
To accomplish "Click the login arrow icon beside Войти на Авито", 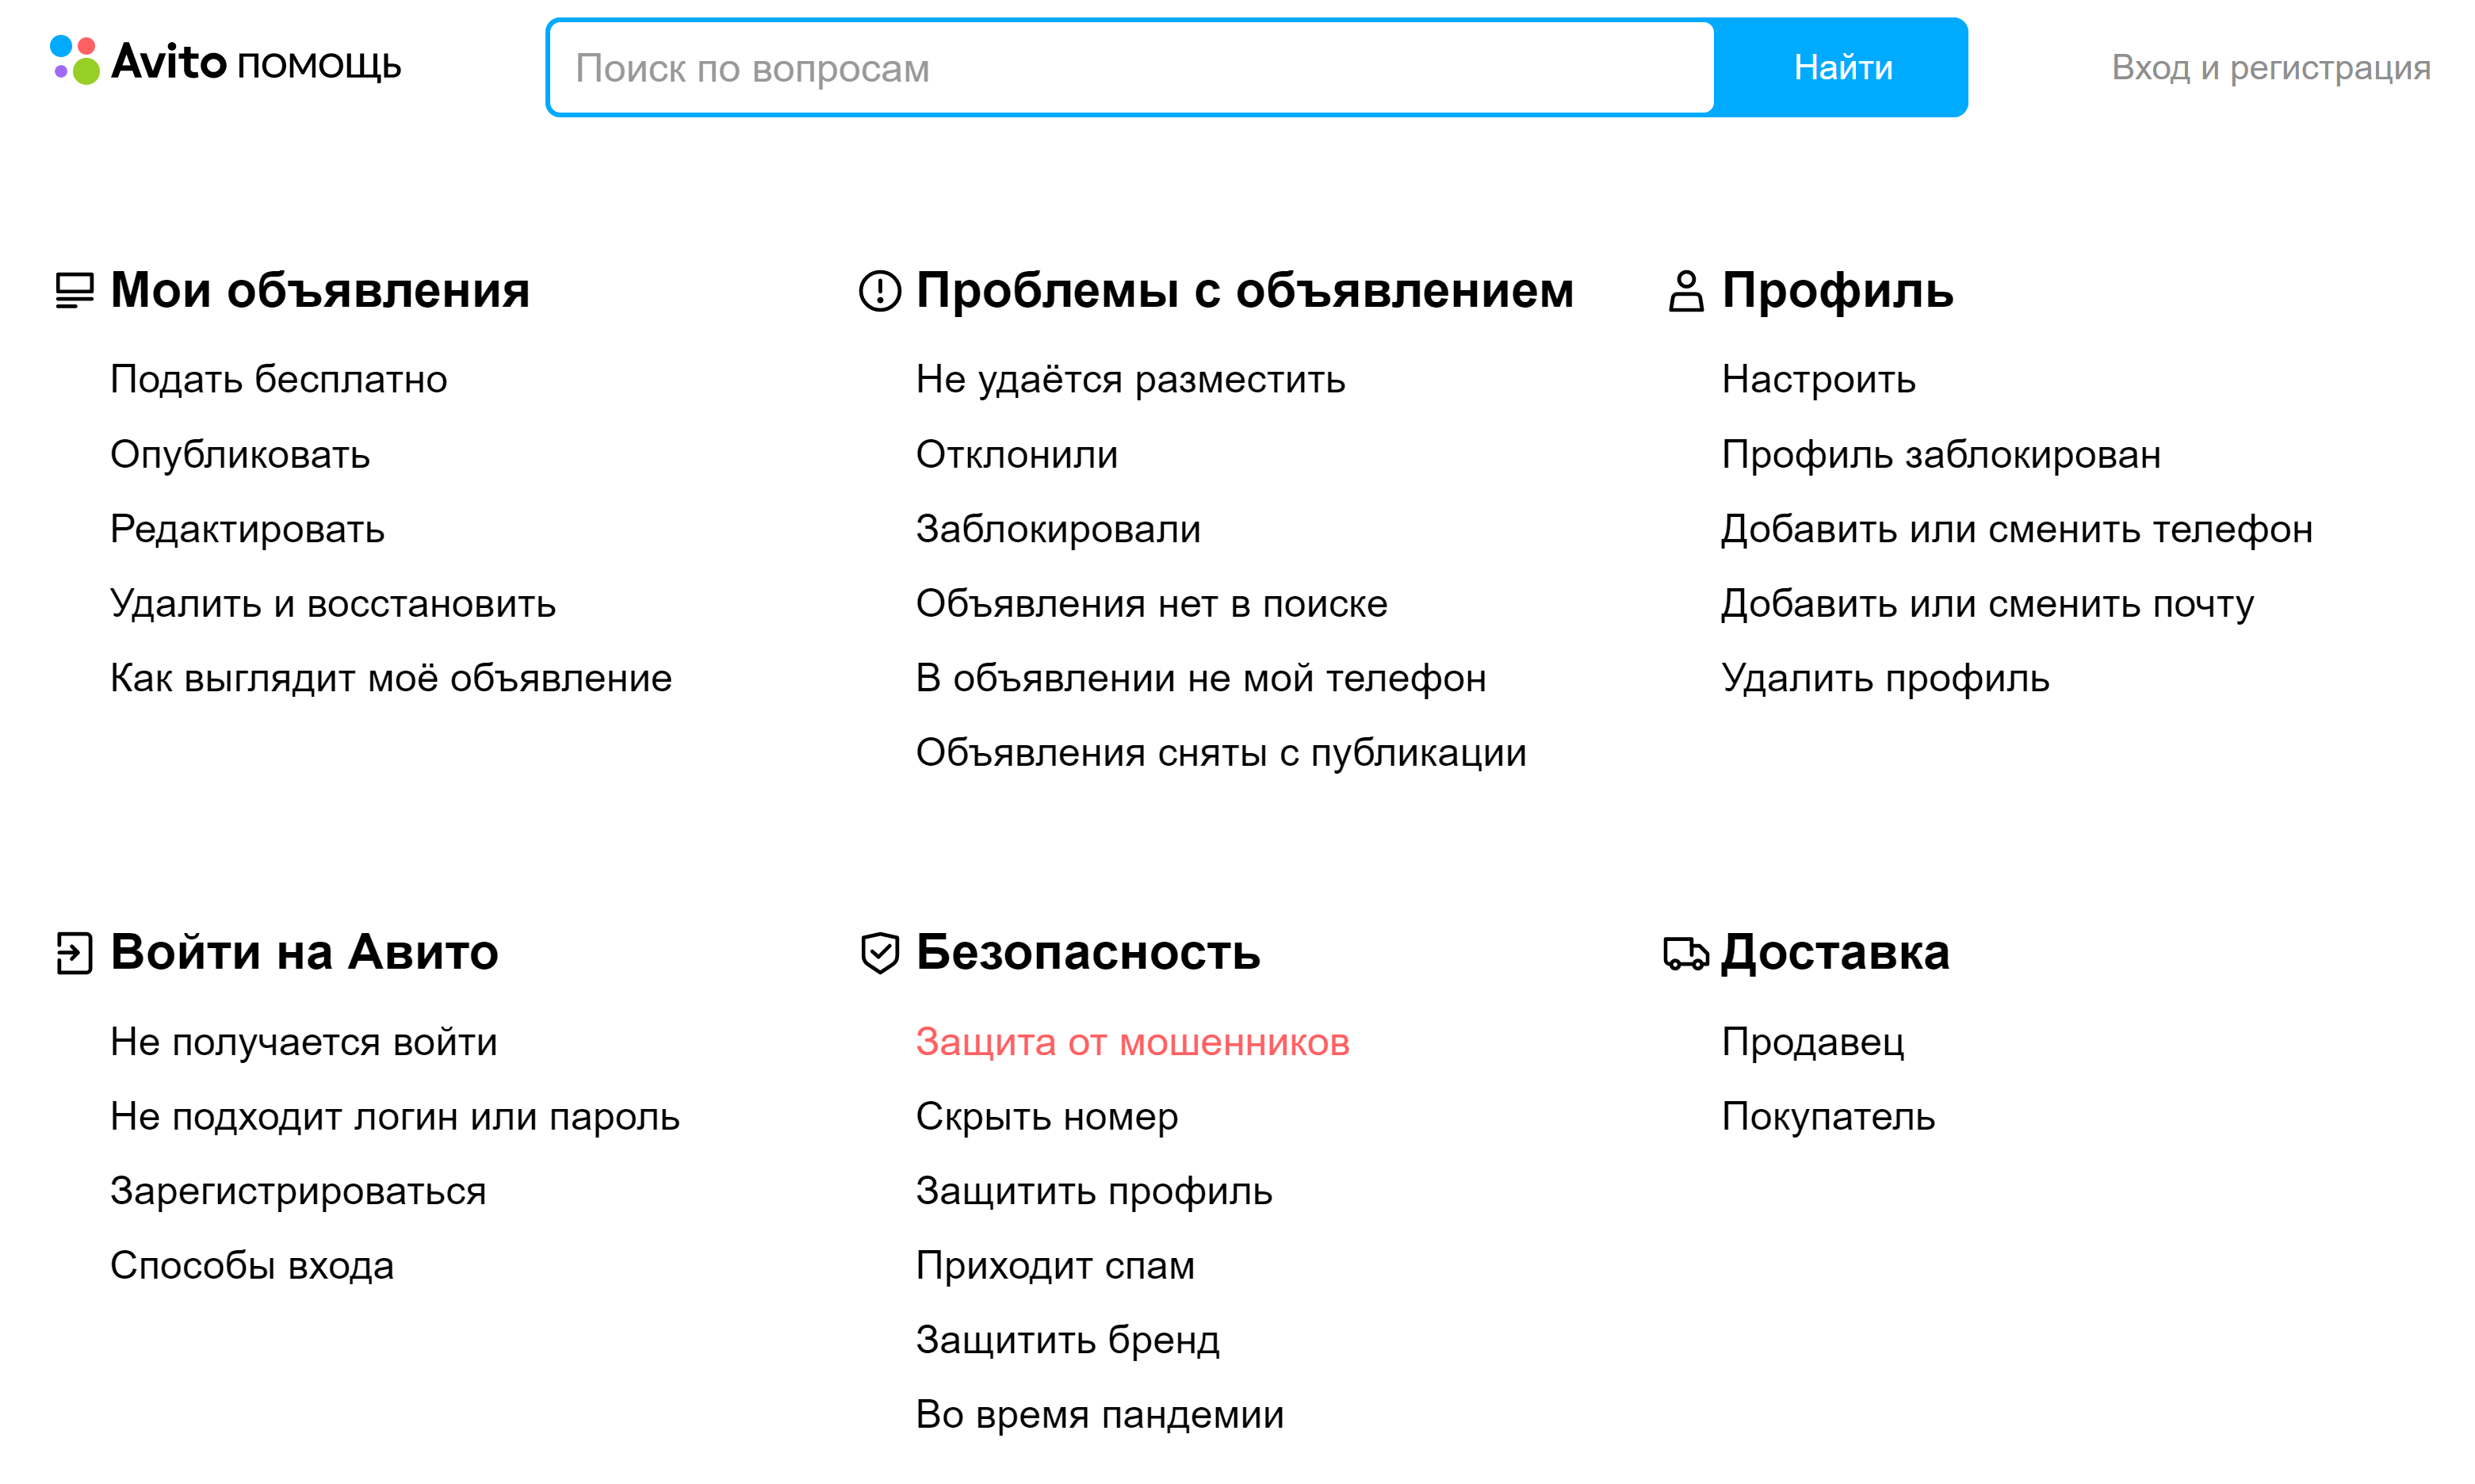I will coord(74,952).
